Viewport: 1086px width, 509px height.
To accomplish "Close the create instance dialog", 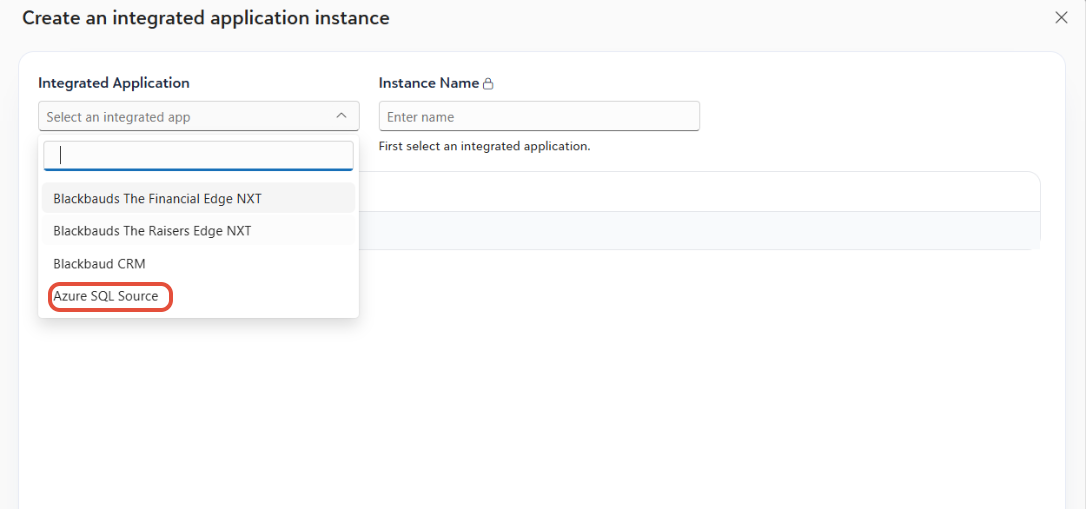I will [x=1060, y=18].
